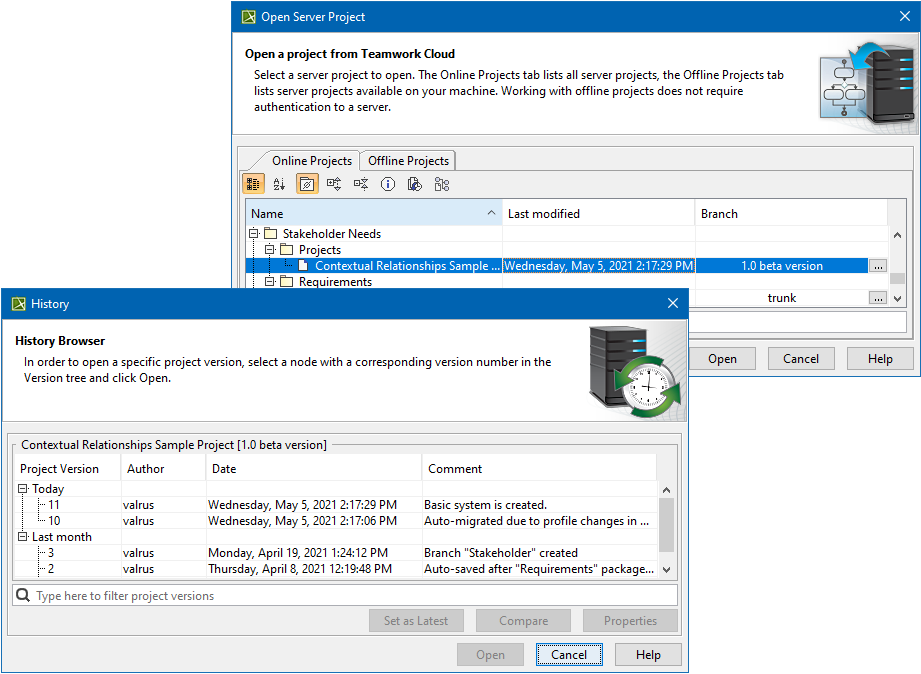
Task: Click the Contextual Relationships project file icon
Action: click(x=303, y=266)
